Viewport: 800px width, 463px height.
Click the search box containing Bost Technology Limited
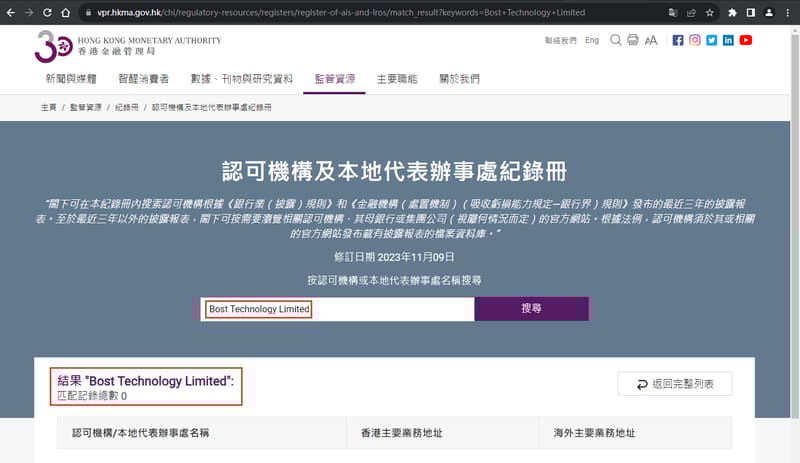tap(337, 309)
